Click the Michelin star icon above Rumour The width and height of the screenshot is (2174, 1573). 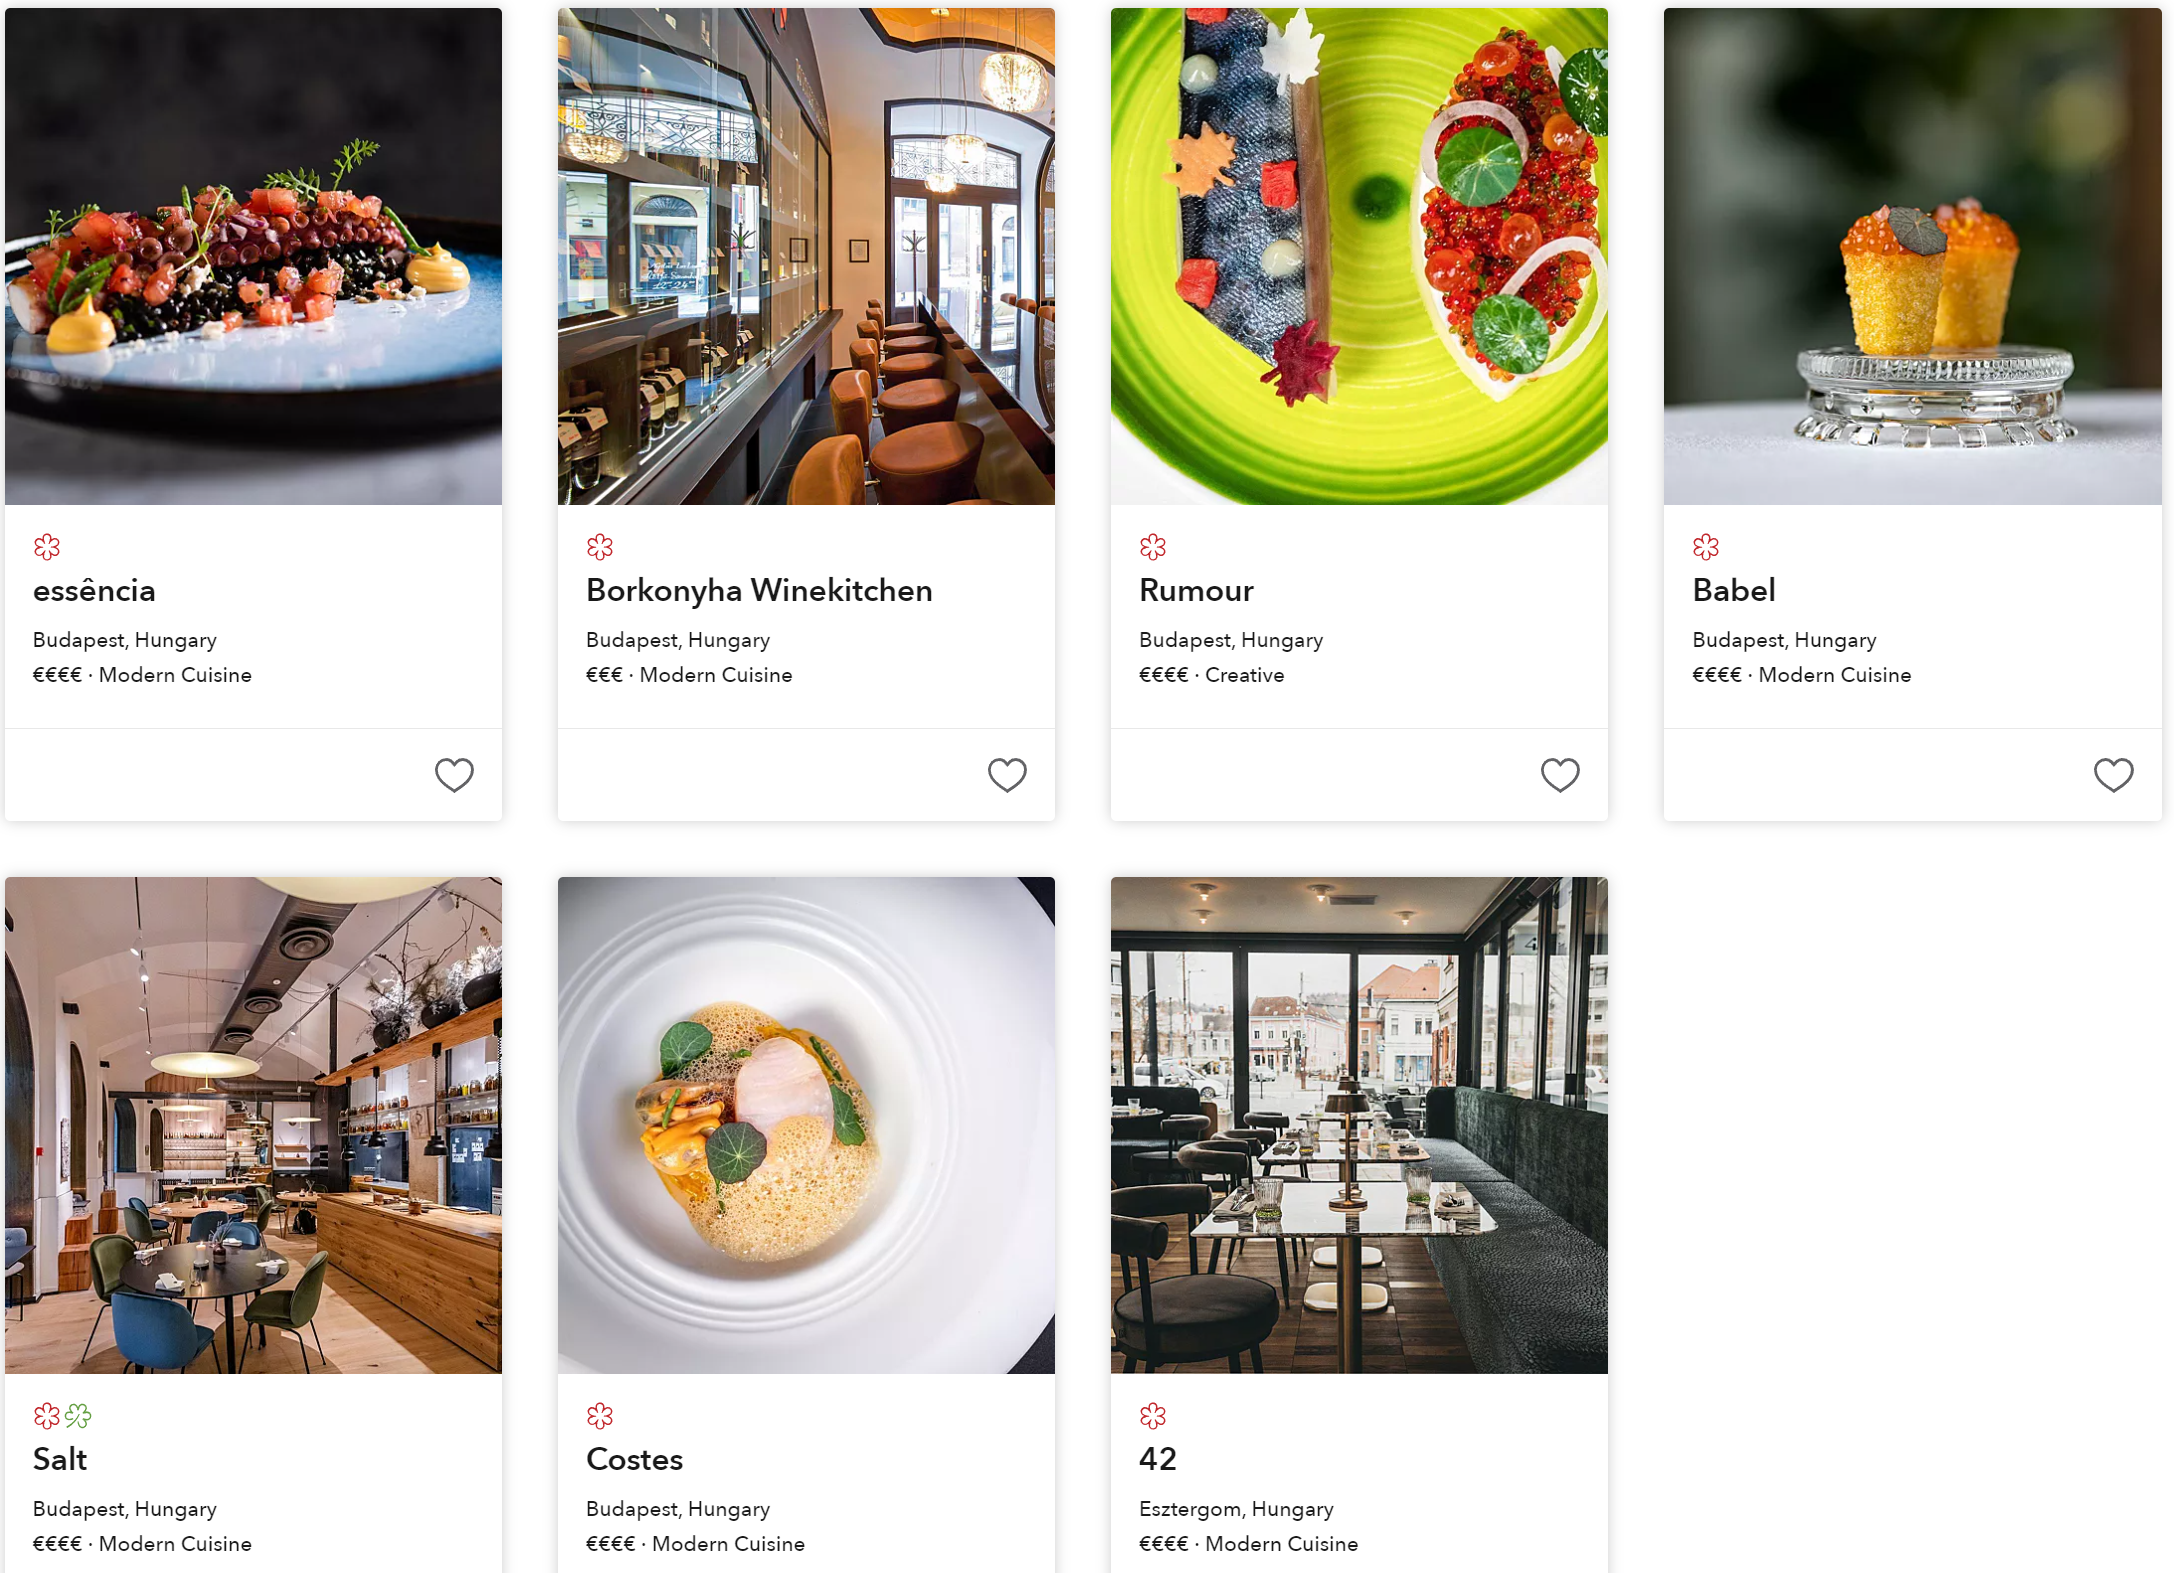(x=1153, y=547)
